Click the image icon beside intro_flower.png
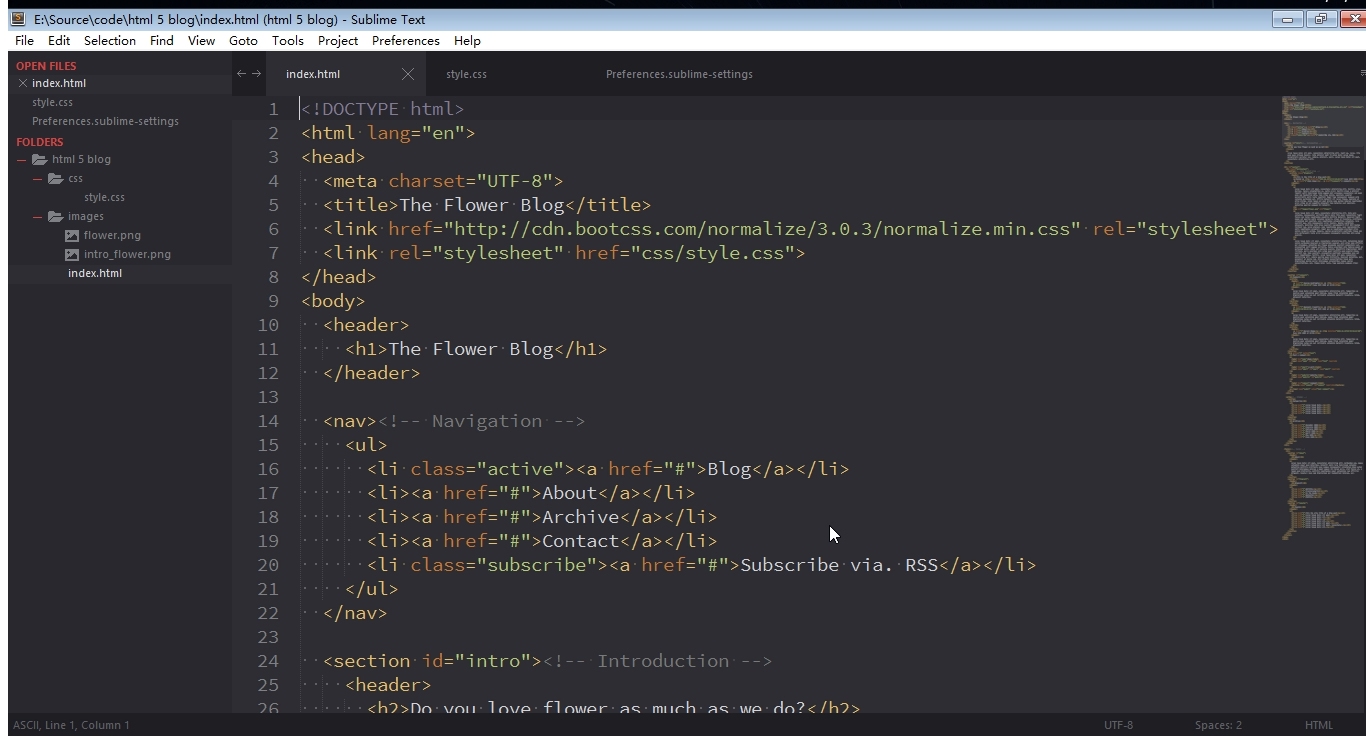 coord(72,254)
